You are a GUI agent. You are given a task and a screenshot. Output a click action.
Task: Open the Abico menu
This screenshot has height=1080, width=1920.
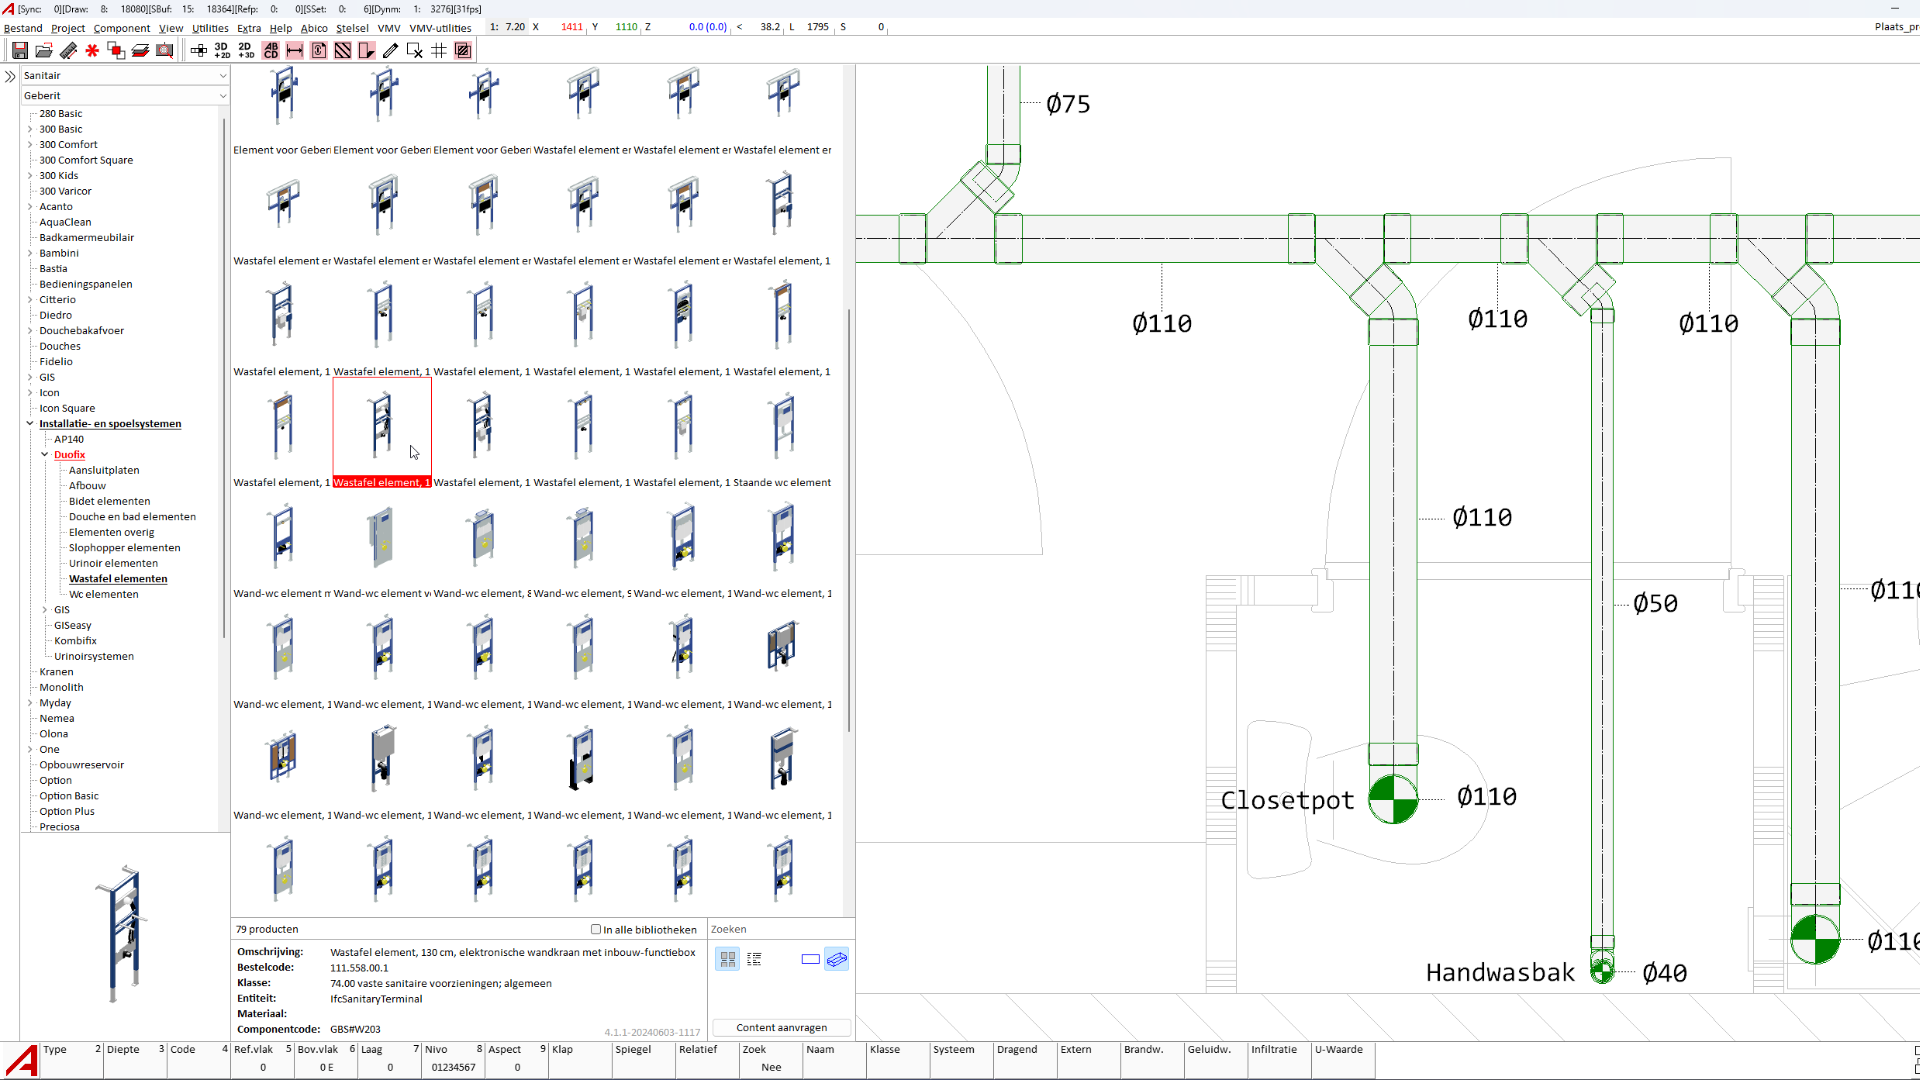click(x=314, y=28)
